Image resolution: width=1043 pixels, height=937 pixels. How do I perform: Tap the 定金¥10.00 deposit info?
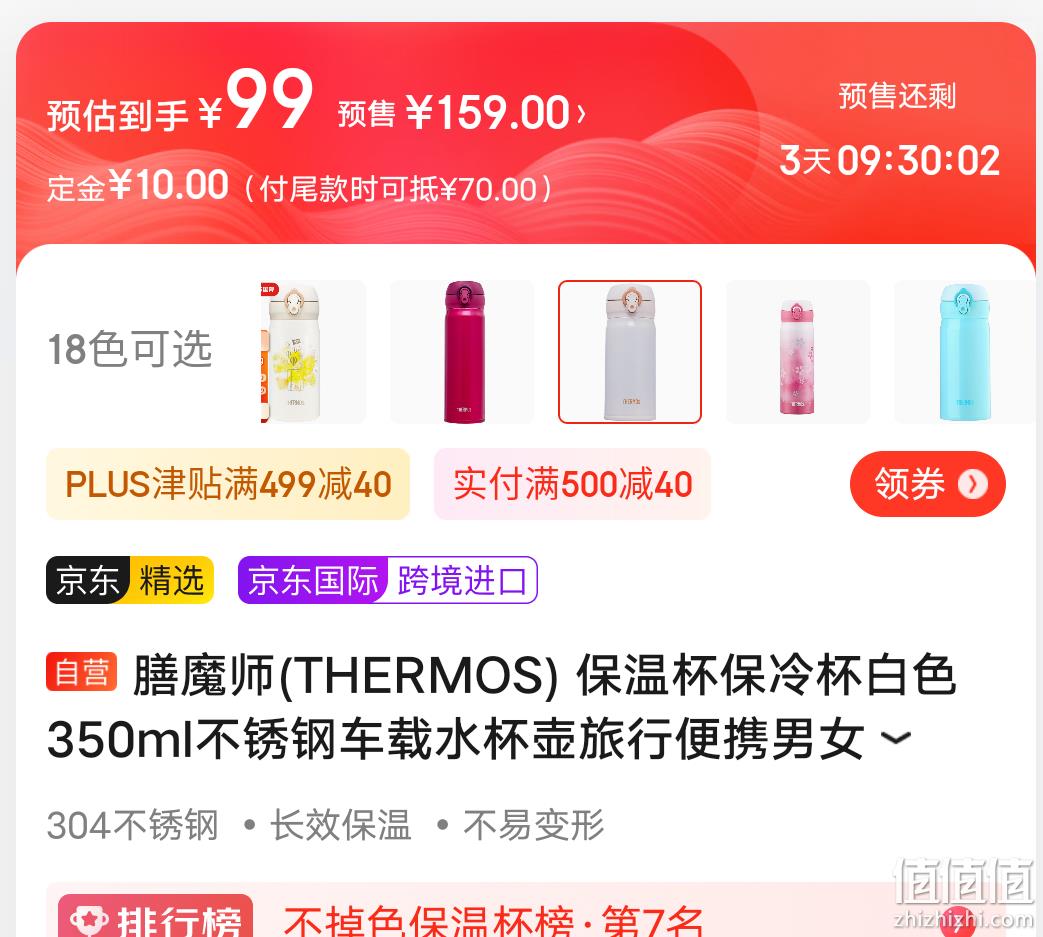(x=138, y=186)
